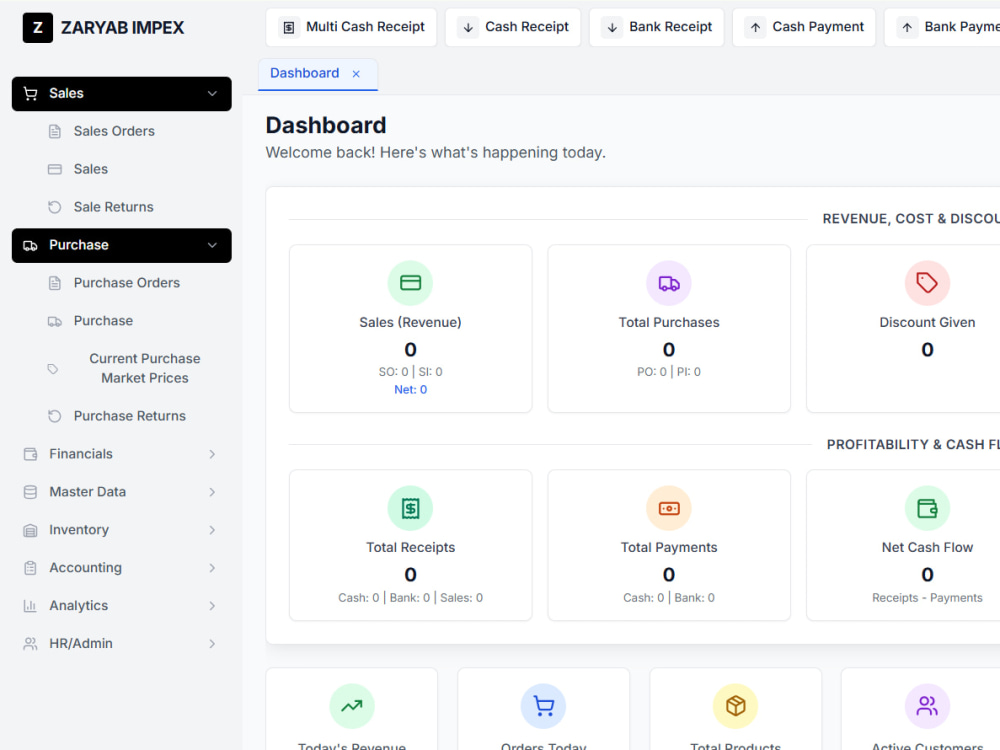Close the Dashboard tab
This screenshot has height=750, width=1000.
[x=356, y=74]
